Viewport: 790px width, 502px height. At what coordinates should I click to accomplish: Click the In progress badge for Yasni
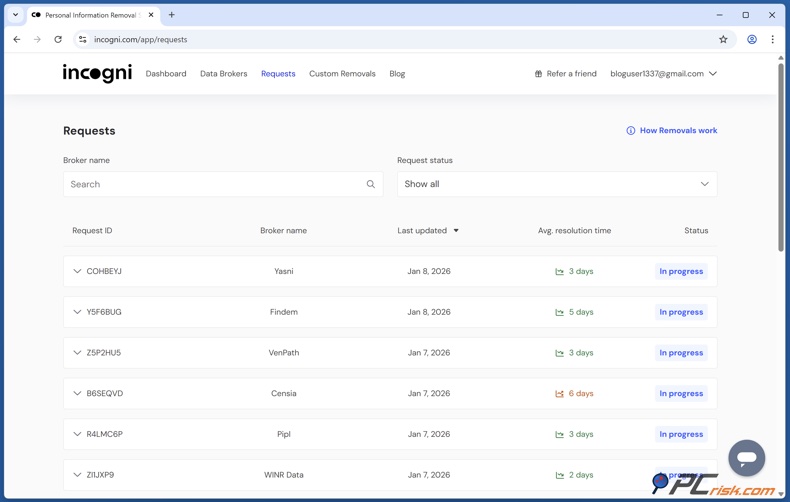point(681,271)
